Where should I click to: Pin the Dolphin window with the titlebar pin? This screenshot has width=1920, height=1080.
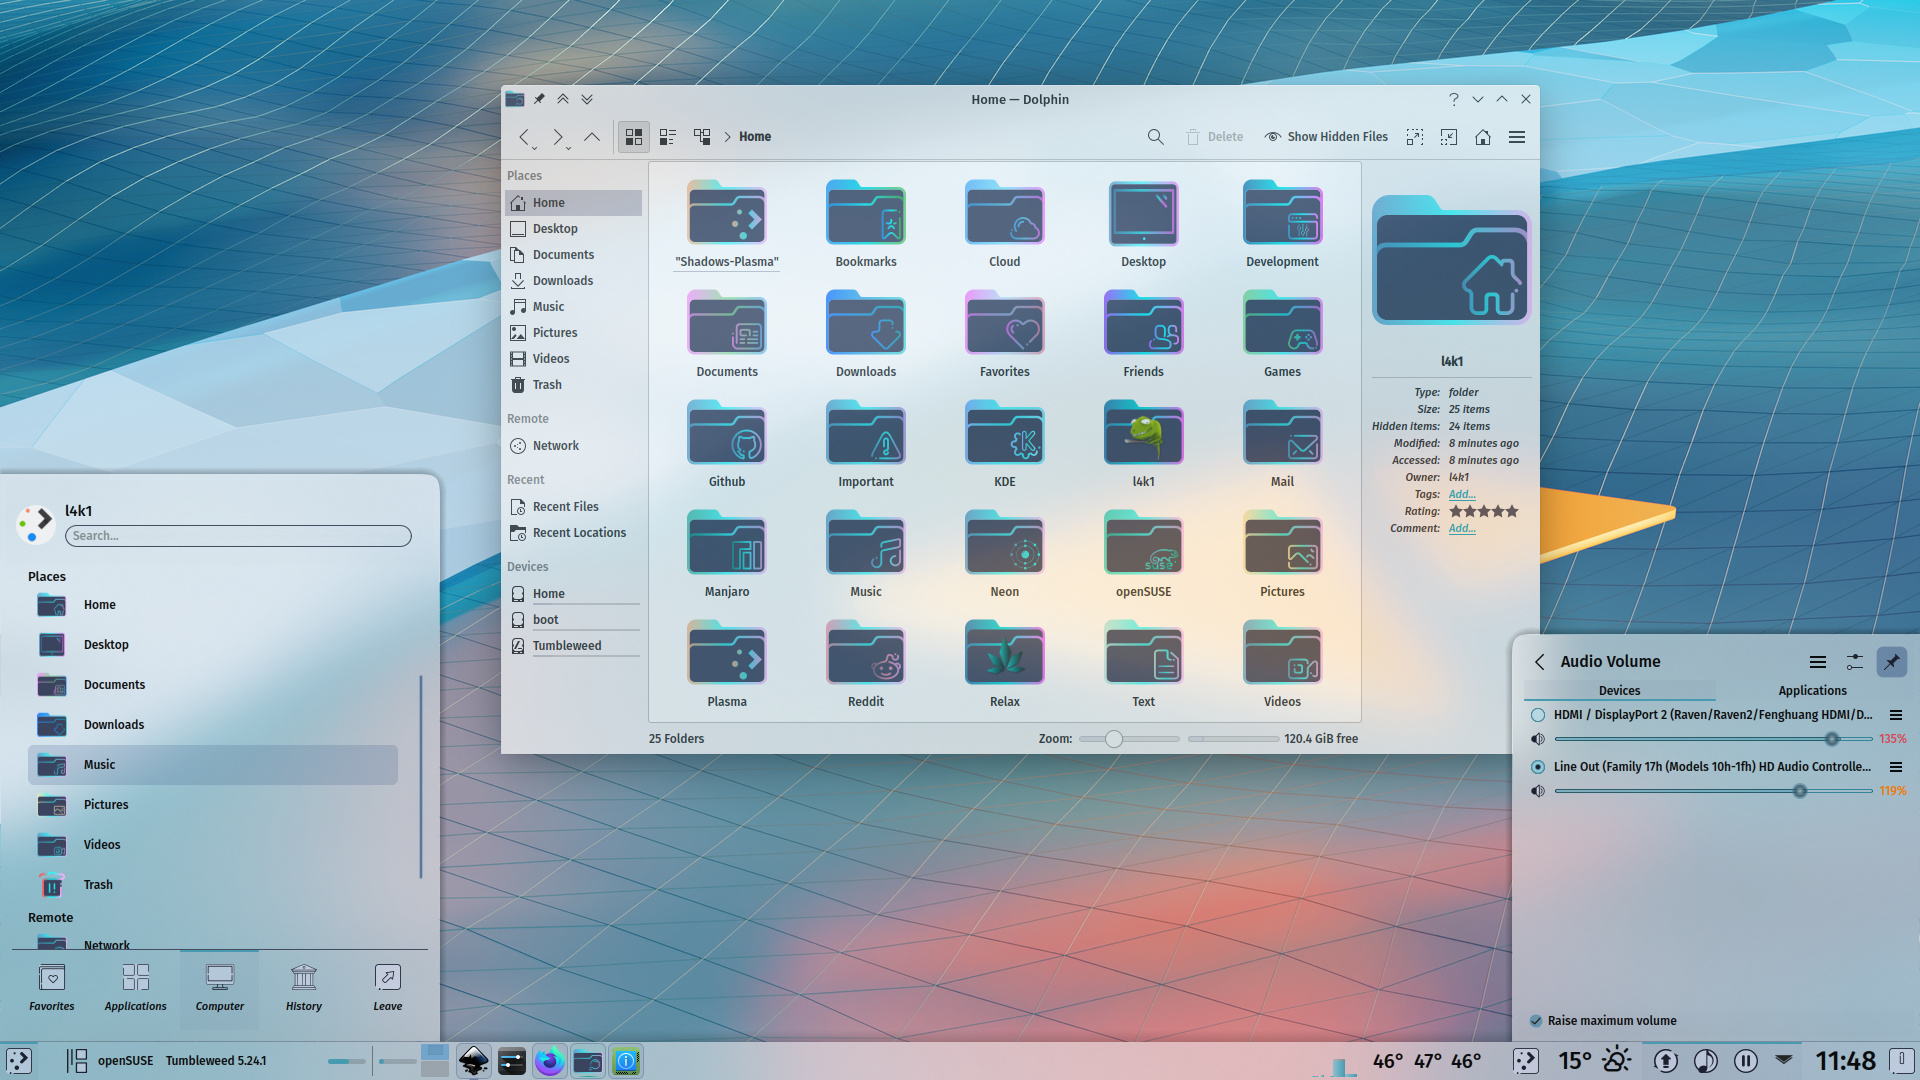click(539, 99)
